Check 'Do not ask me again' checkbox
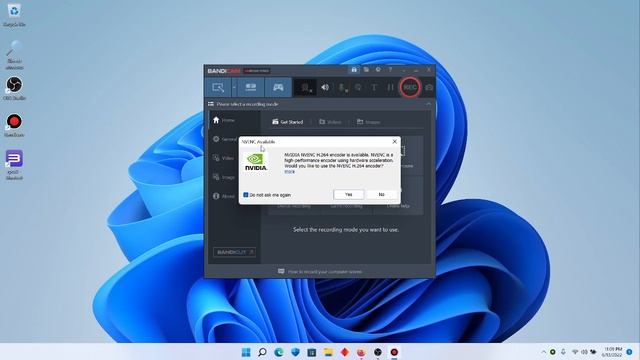640x360 pixels. point(246,195)
